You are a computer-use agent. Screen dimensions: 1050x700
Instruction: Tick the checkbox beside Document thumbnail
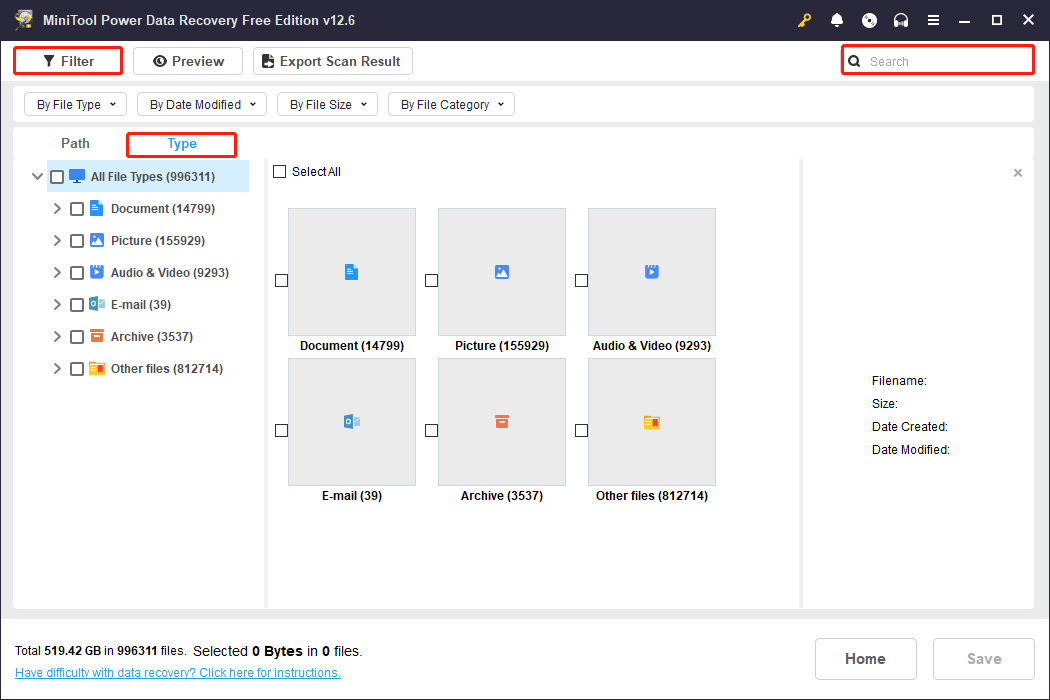(x=281, y=281)
